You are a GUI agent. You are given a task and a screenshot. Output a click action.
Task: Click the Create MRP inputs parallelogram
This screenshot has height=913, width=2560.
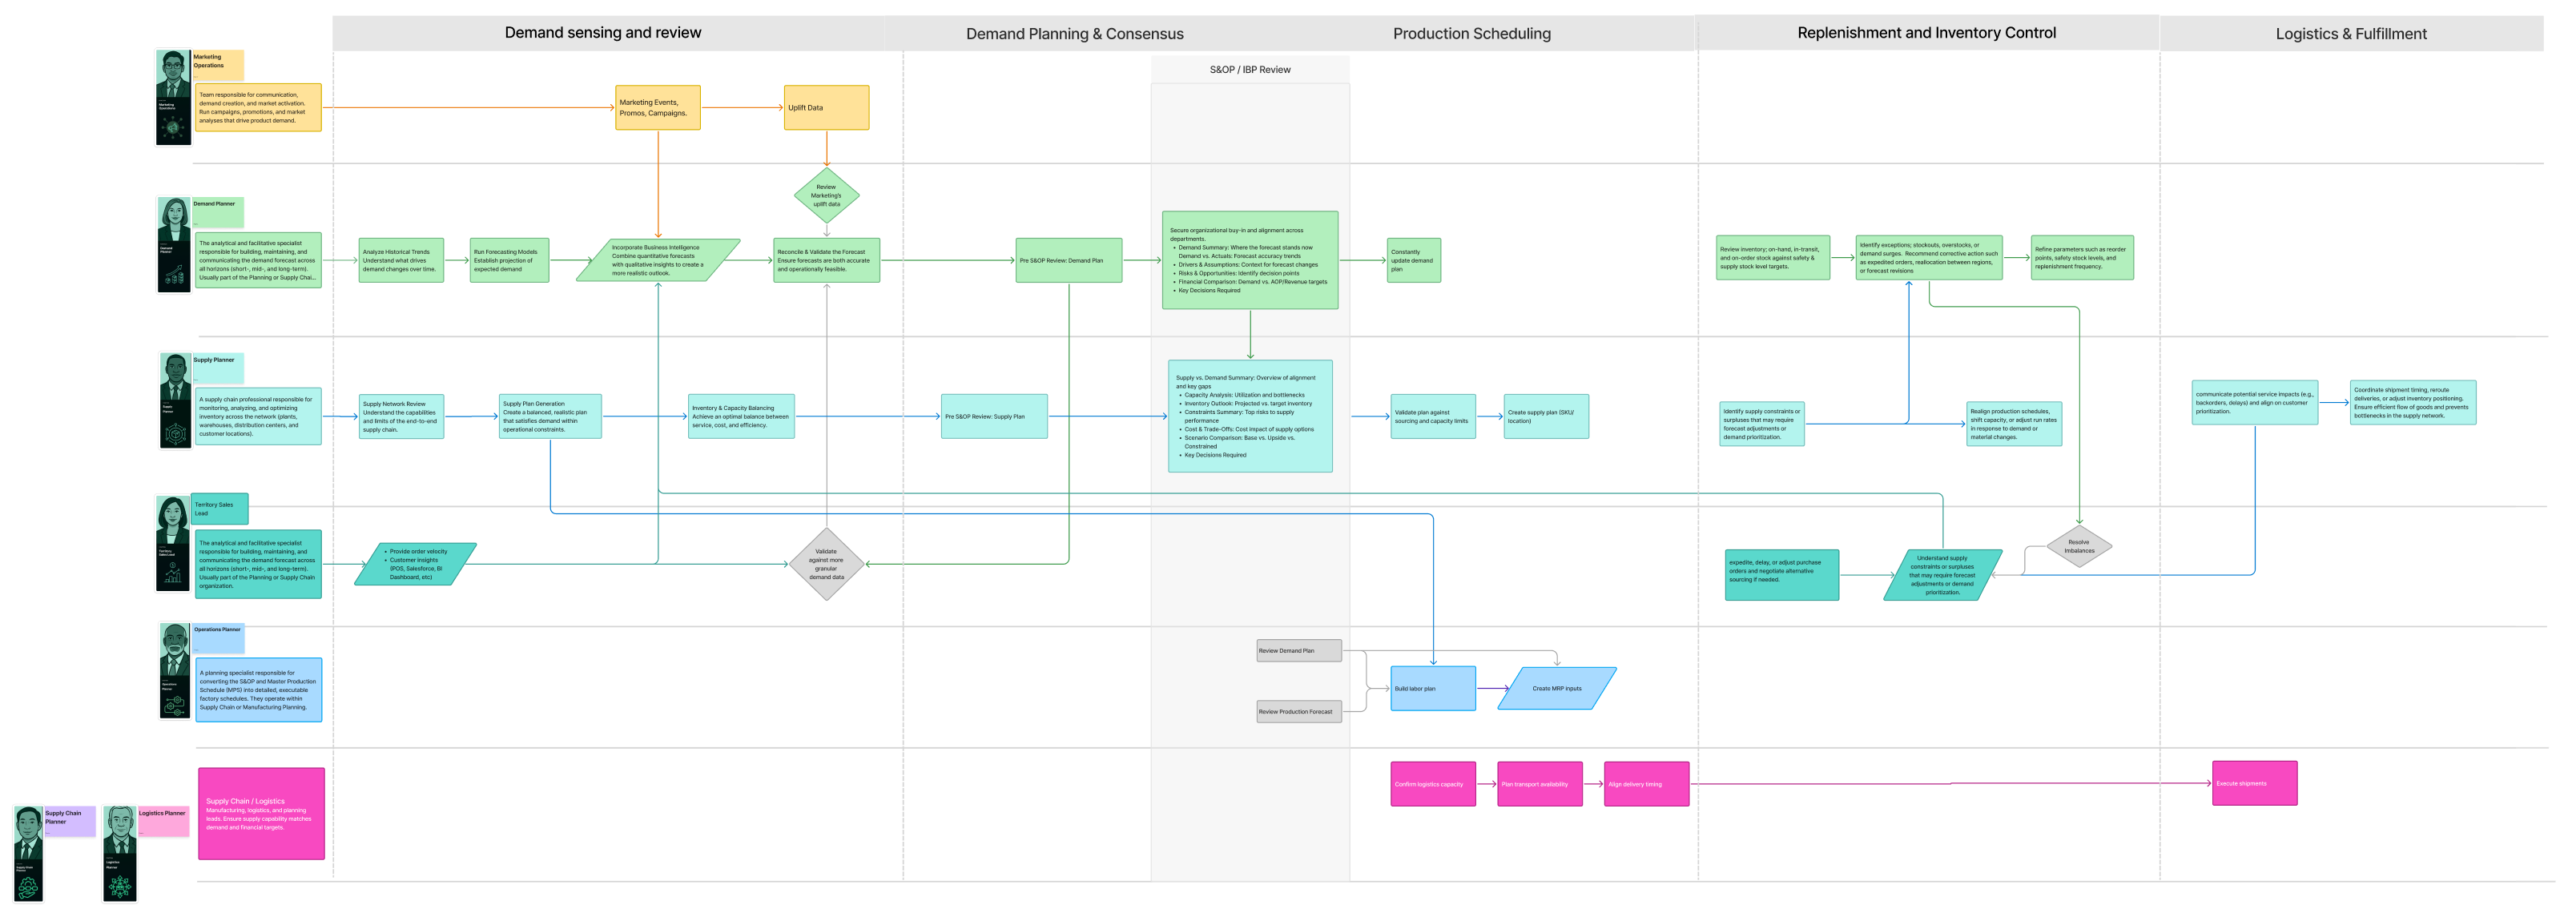[1556, 688]
